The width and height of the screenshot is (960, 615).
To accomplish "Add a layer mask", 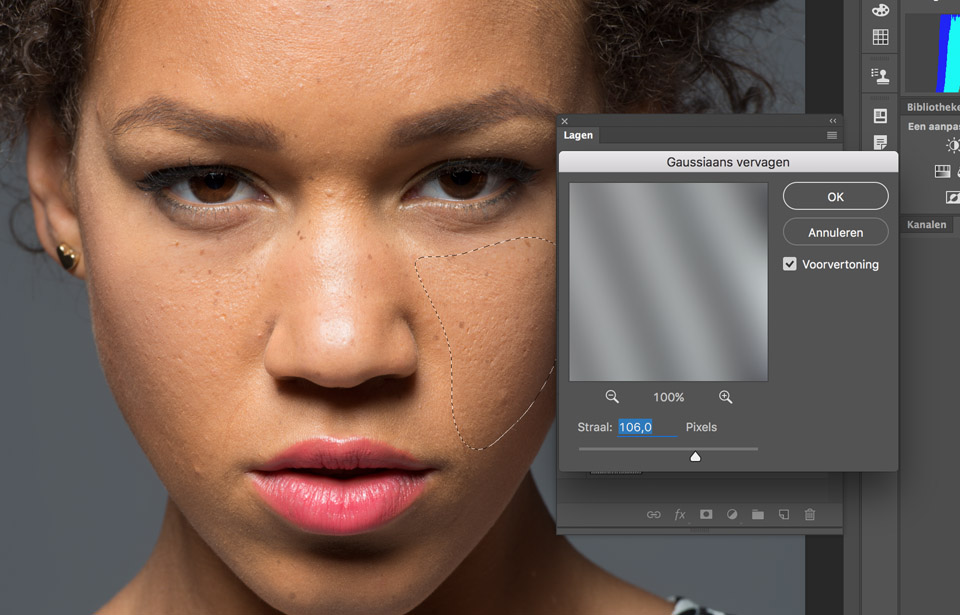I will [706, 515].
